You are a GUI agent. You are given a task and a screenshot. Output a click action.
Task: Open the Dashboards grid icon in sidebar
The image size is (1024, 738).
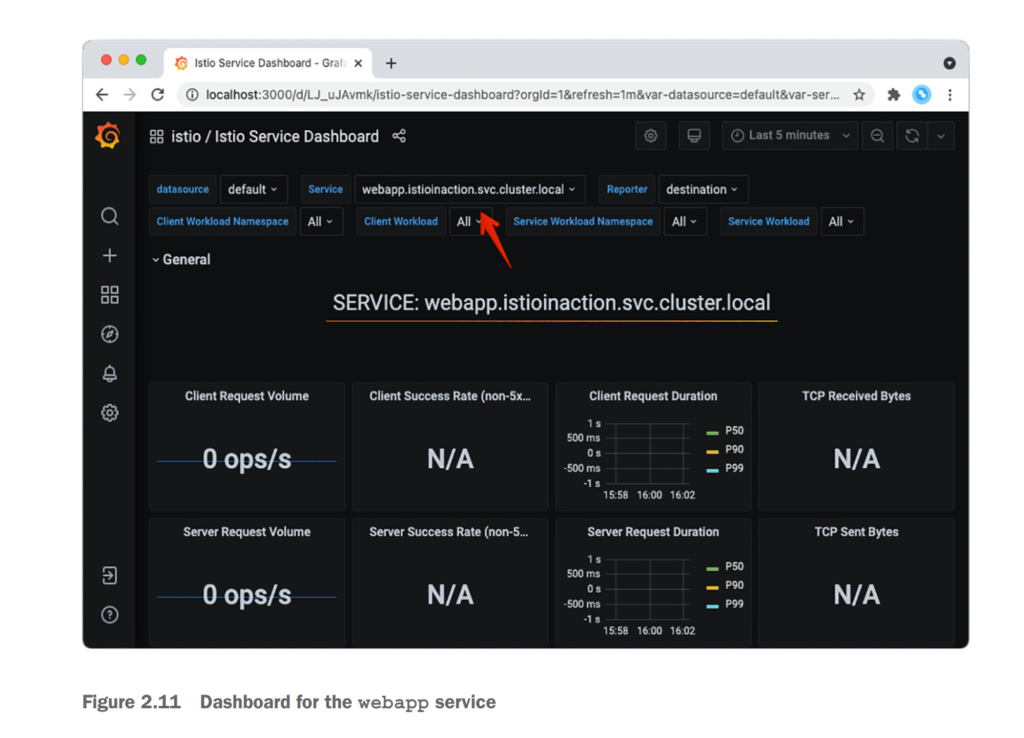pyautogui.click(x=110, y=295)
